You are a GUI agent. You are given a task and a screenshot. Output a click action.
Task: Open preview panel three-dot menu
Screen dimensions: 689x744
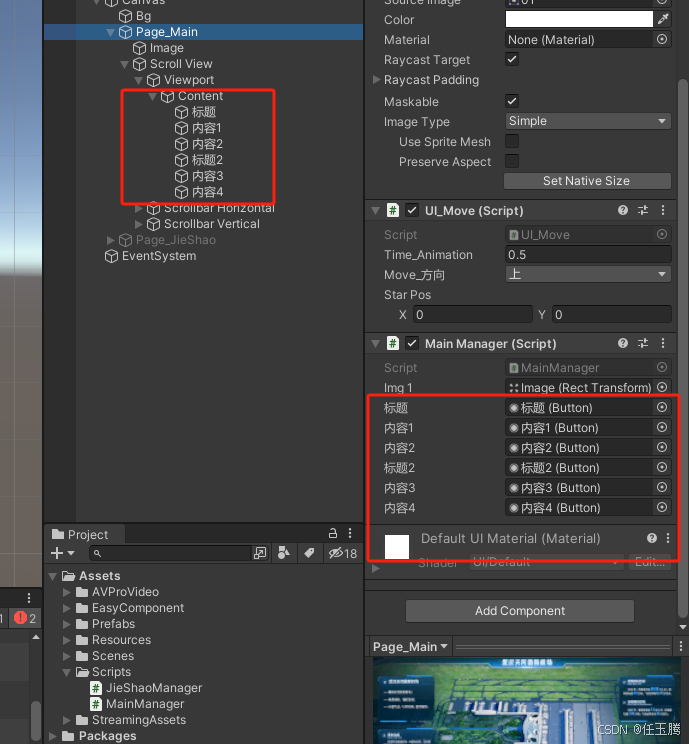(680, 646)
